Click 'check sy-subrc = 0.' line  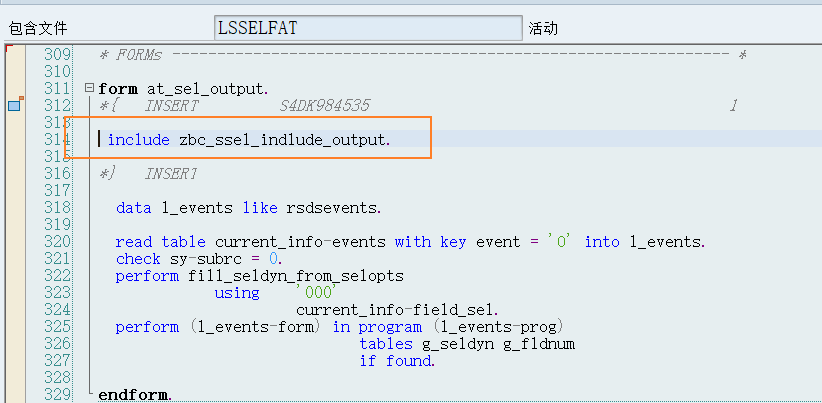pos(199,259)
